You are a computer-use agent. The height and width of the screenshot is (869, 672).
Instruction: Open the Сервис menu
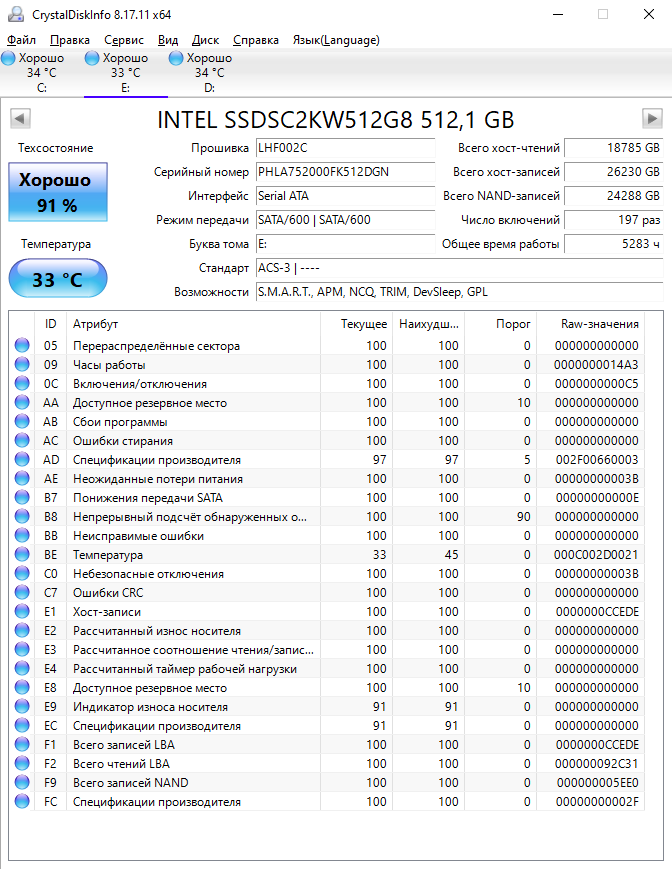pos(124,40)
